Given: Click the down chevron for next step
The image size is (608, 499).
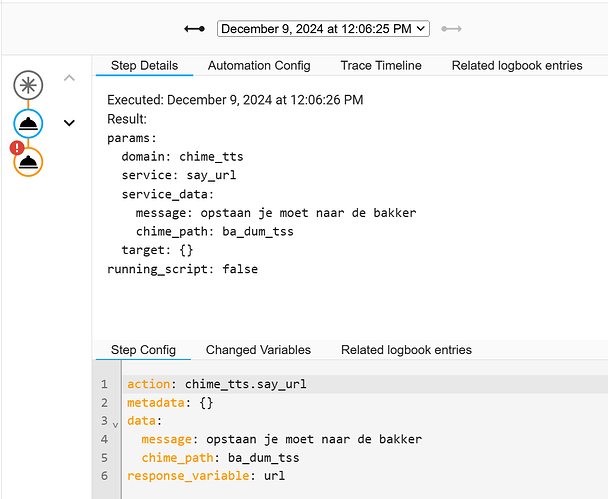Looking at the screenshot, I should pyautogui.click(x=69, y=123).
